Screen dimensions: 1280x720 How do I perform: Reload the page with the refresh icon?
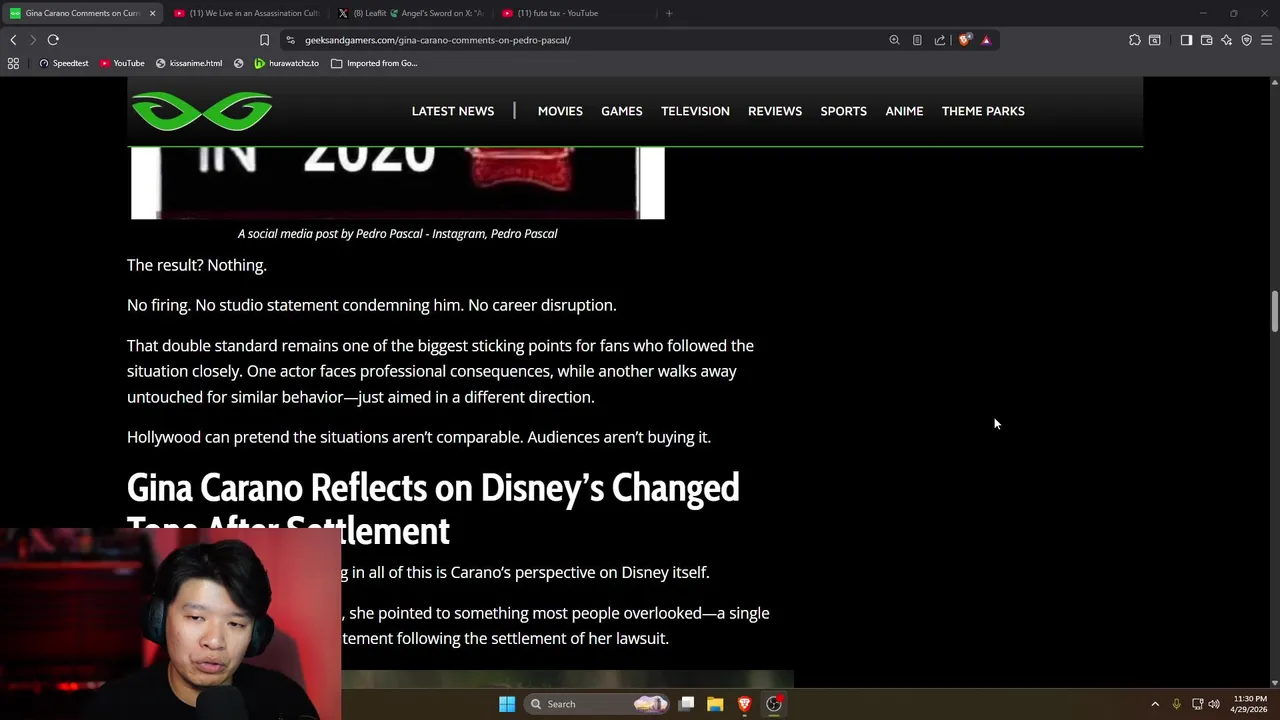(53, 40)
